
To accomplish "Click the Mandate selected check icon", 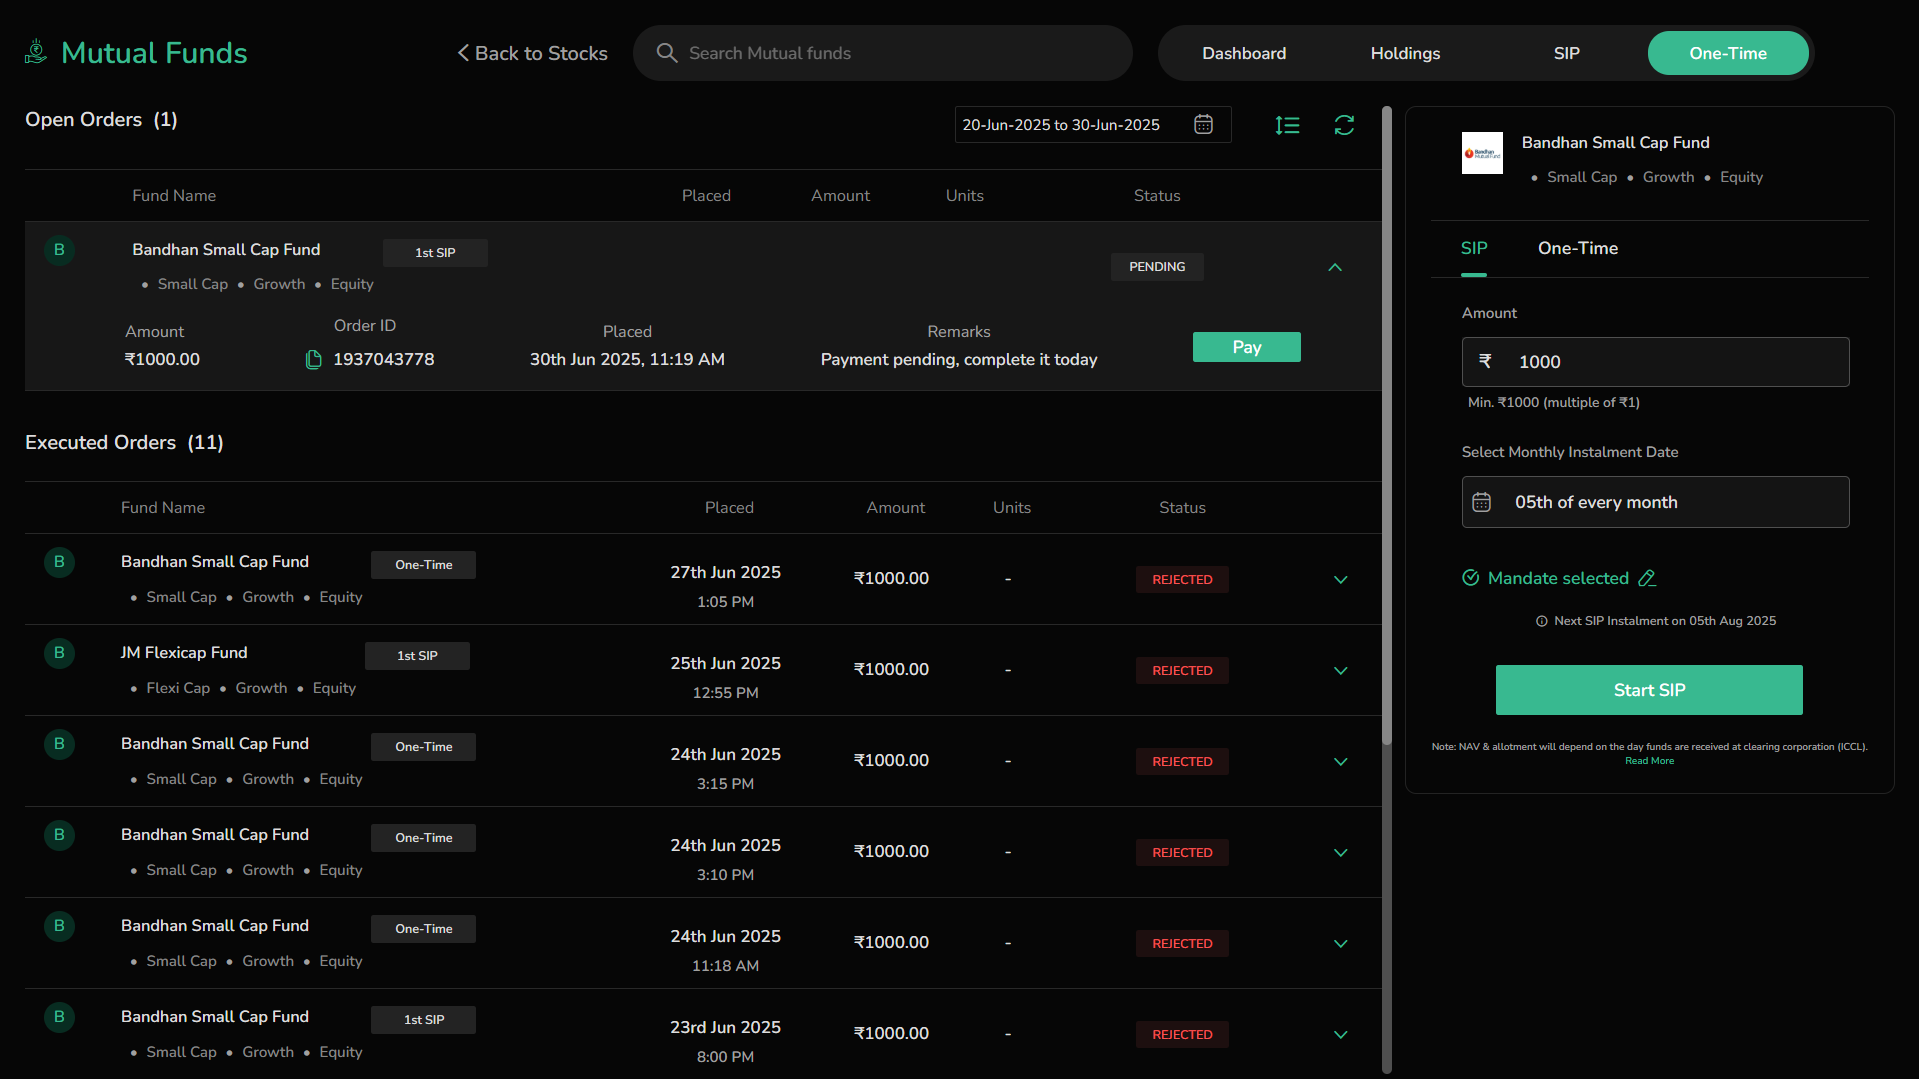I will tap(1471, 578).
